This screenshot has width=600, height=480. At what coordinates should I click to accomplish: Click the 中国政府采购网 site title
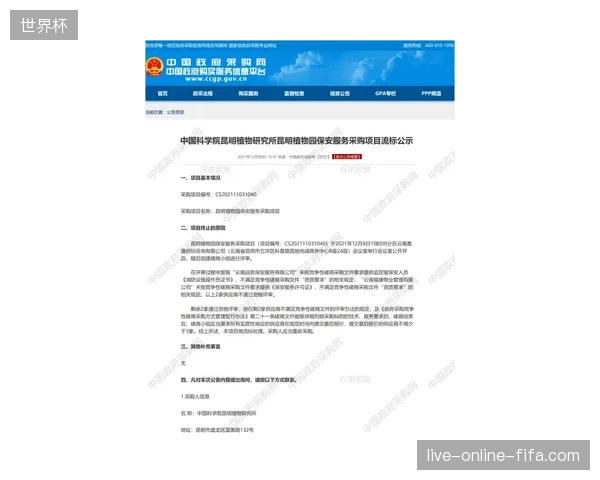[x=216, y=62]
